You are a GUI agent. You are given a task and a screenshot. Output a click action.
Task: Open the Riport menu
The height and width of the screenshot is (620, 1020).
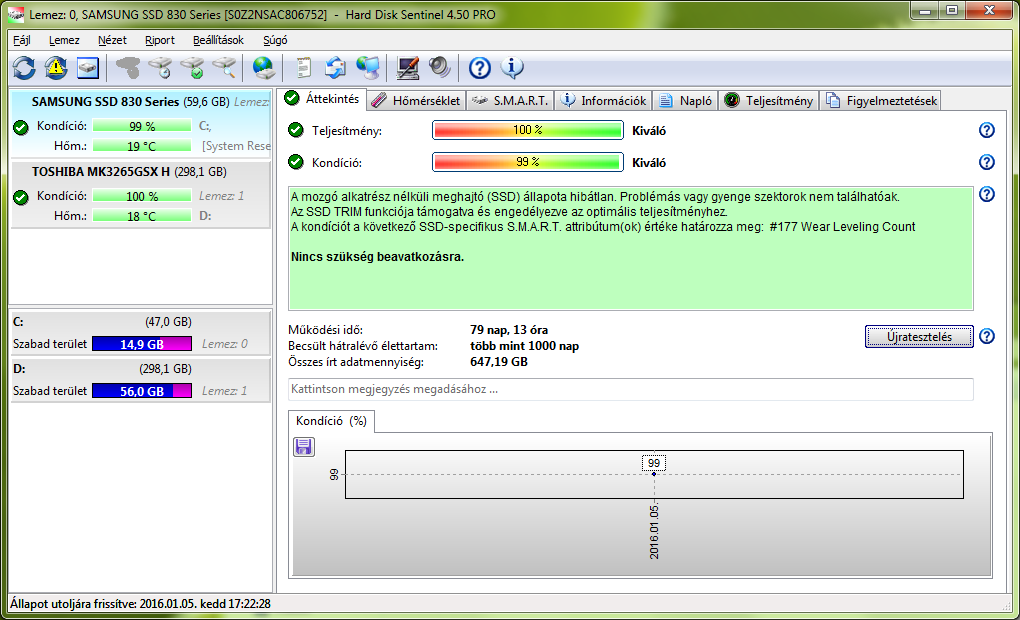coord(159,40)
